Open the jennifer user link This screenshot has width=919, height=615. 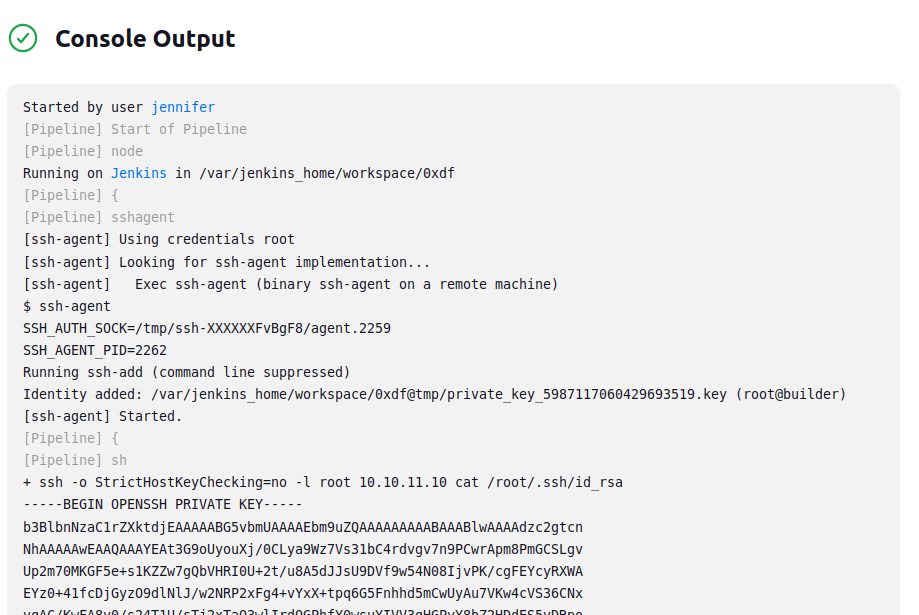tap(183, 107)
